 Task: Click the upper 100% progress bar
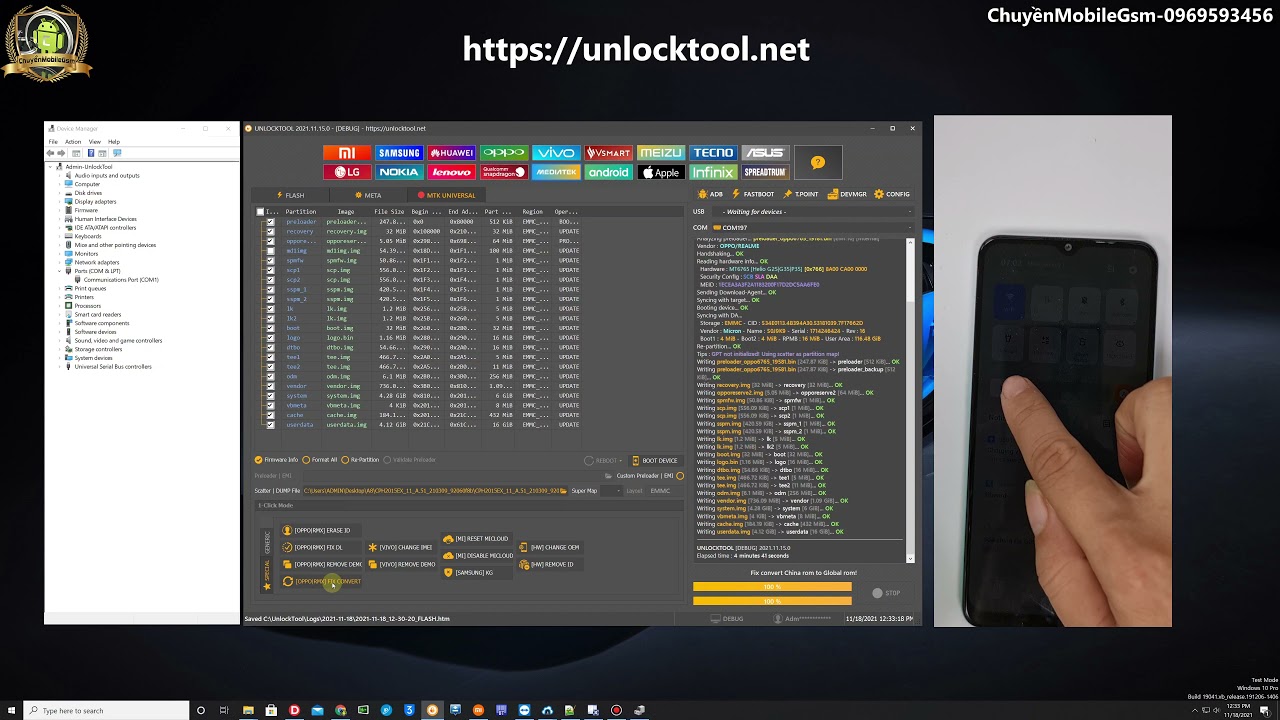[x=772, y=587]
